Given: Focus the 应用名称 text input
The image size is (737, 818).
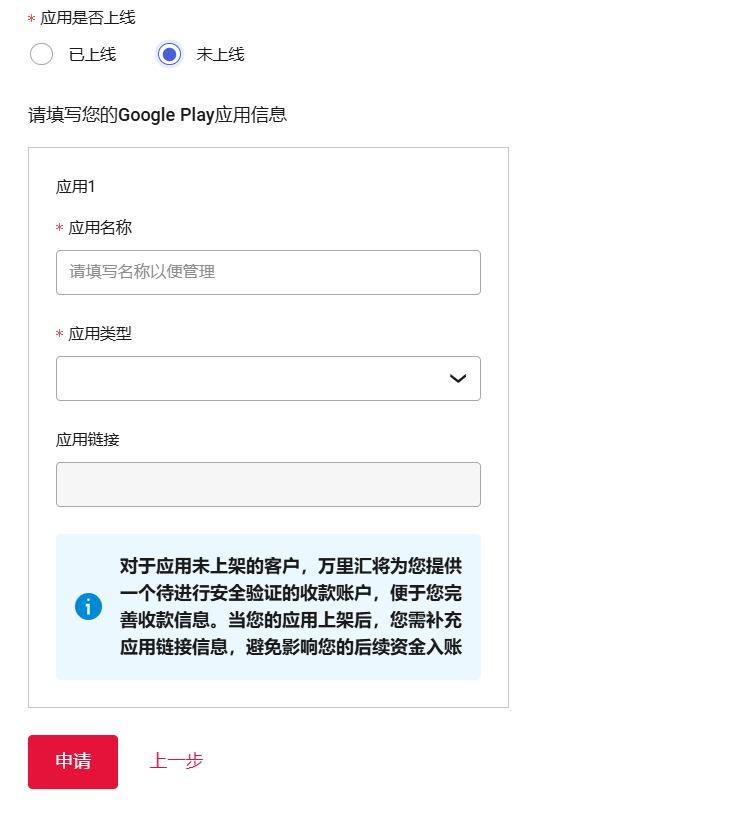Looking at the screenshot, I should [x=268, y=272].
